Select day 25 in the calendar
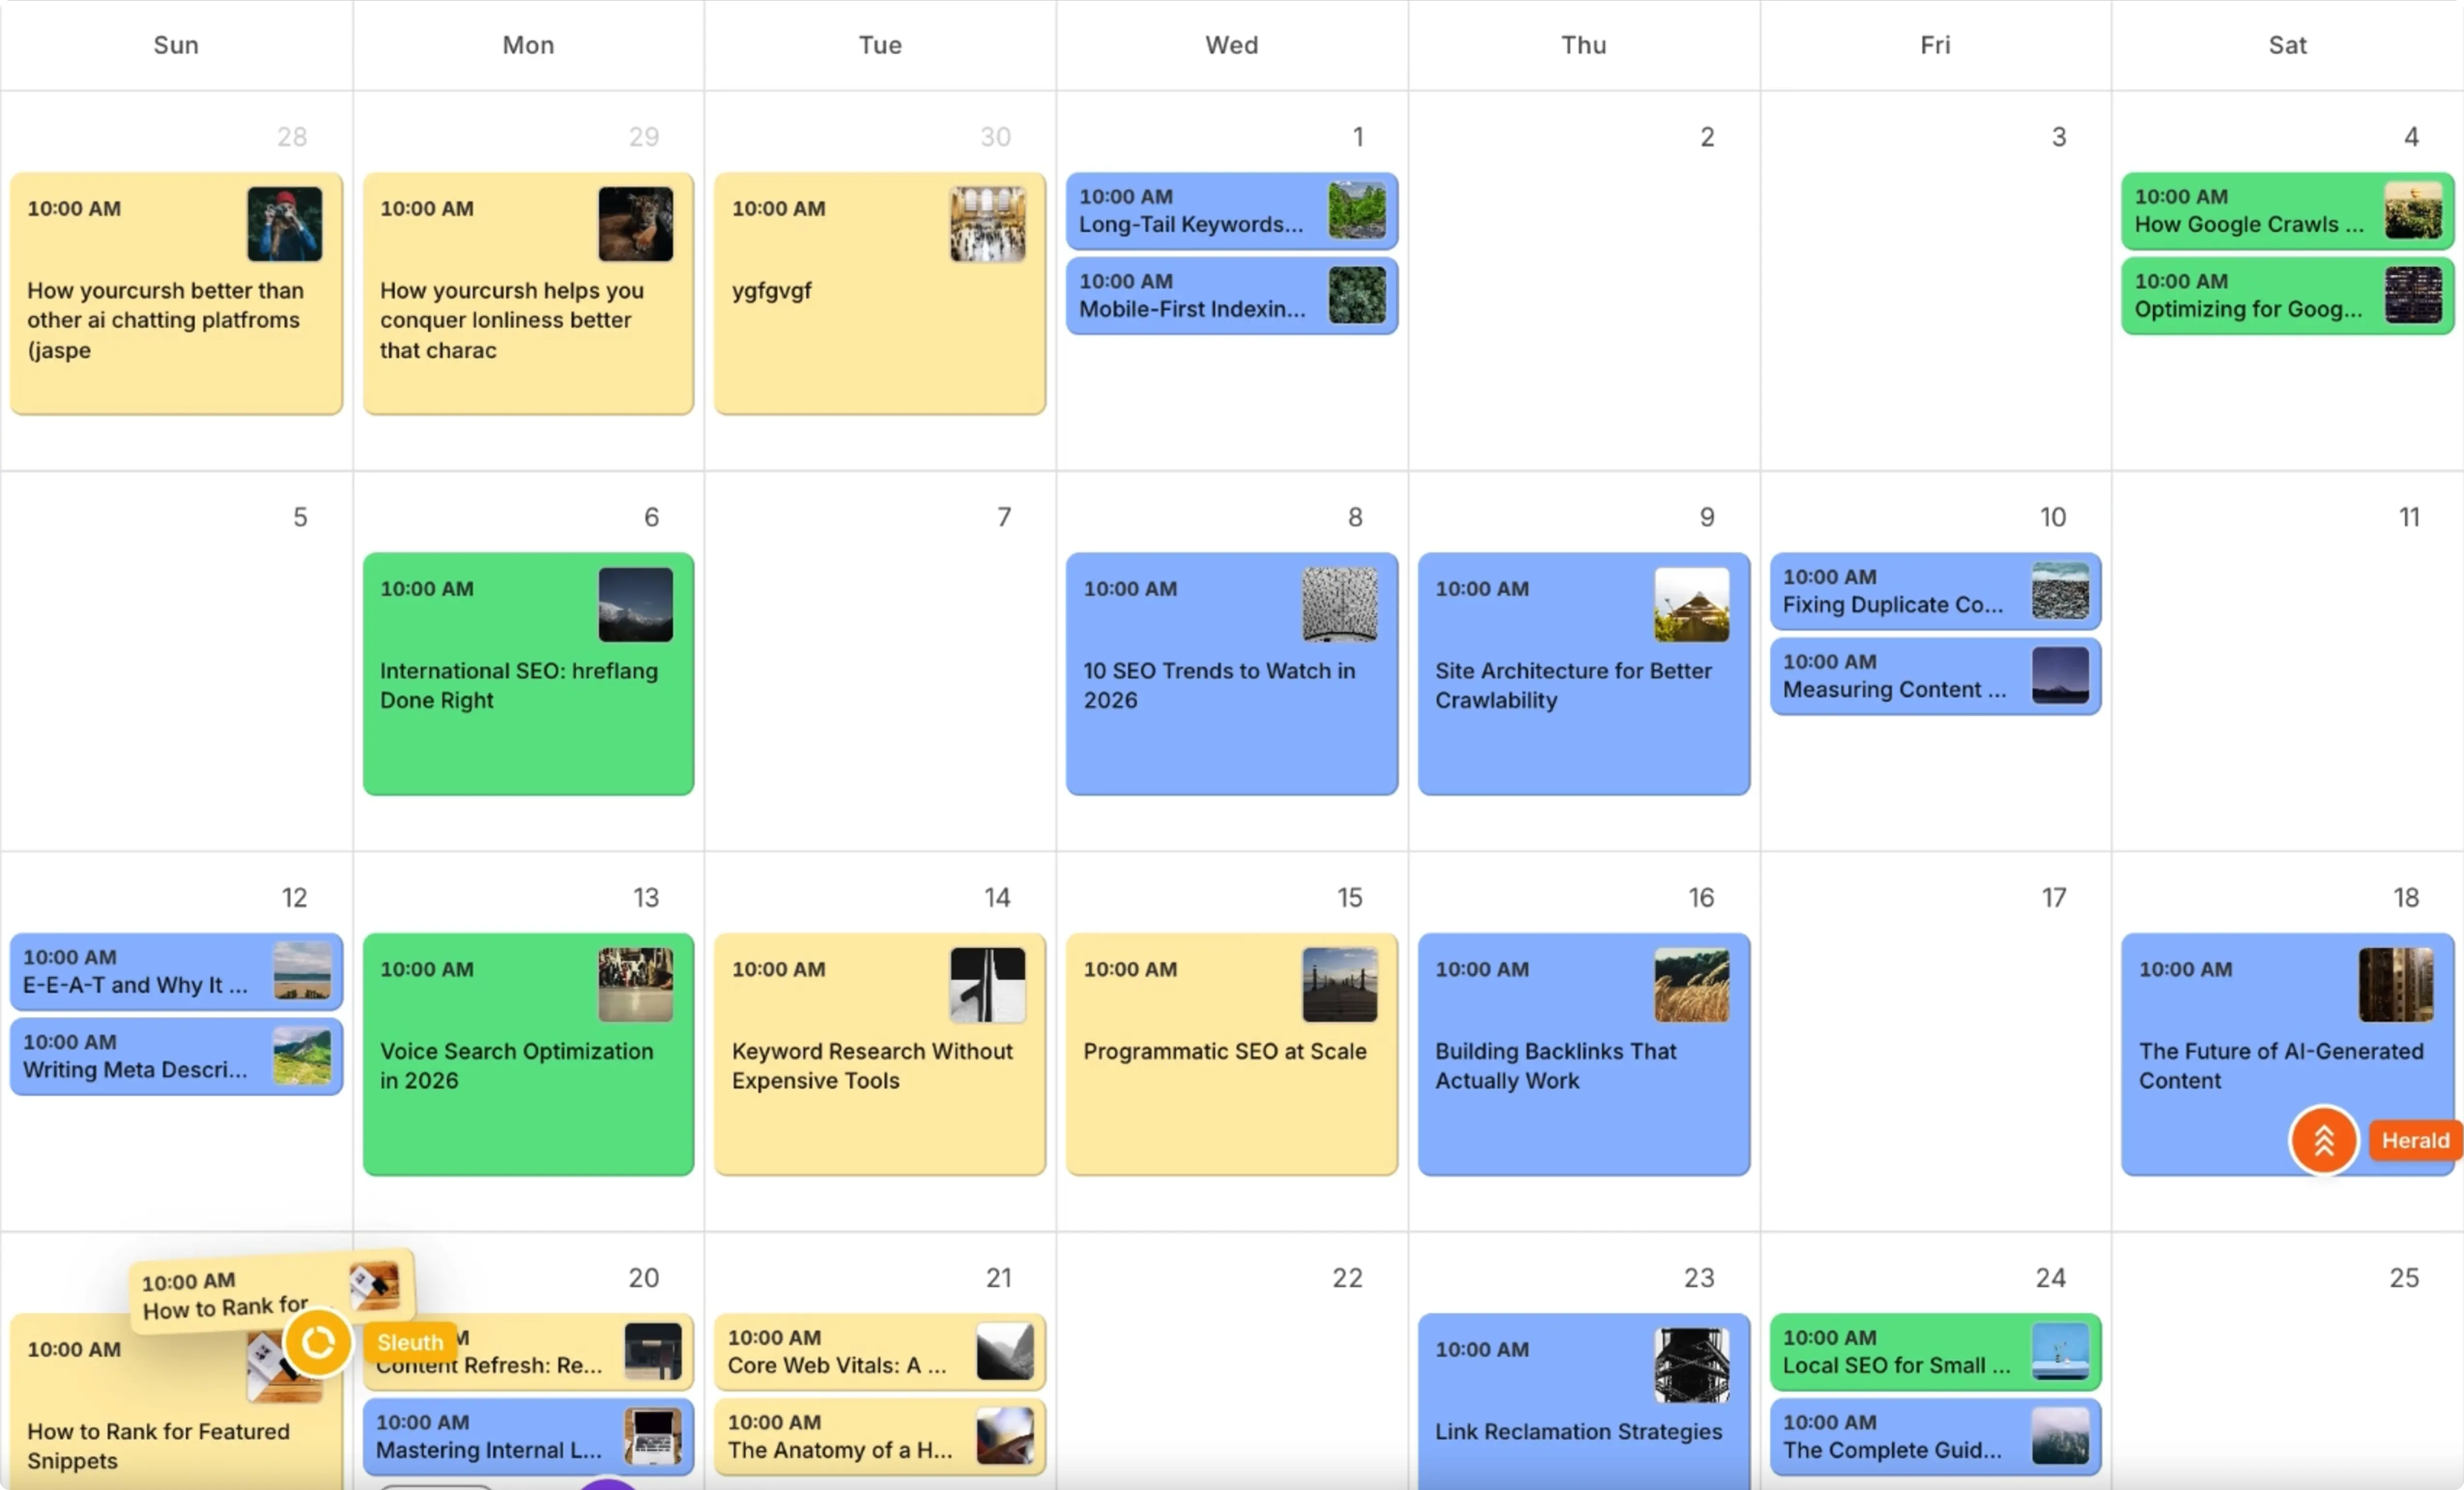2464x1490 pixels. (x=2404, y=1277)
